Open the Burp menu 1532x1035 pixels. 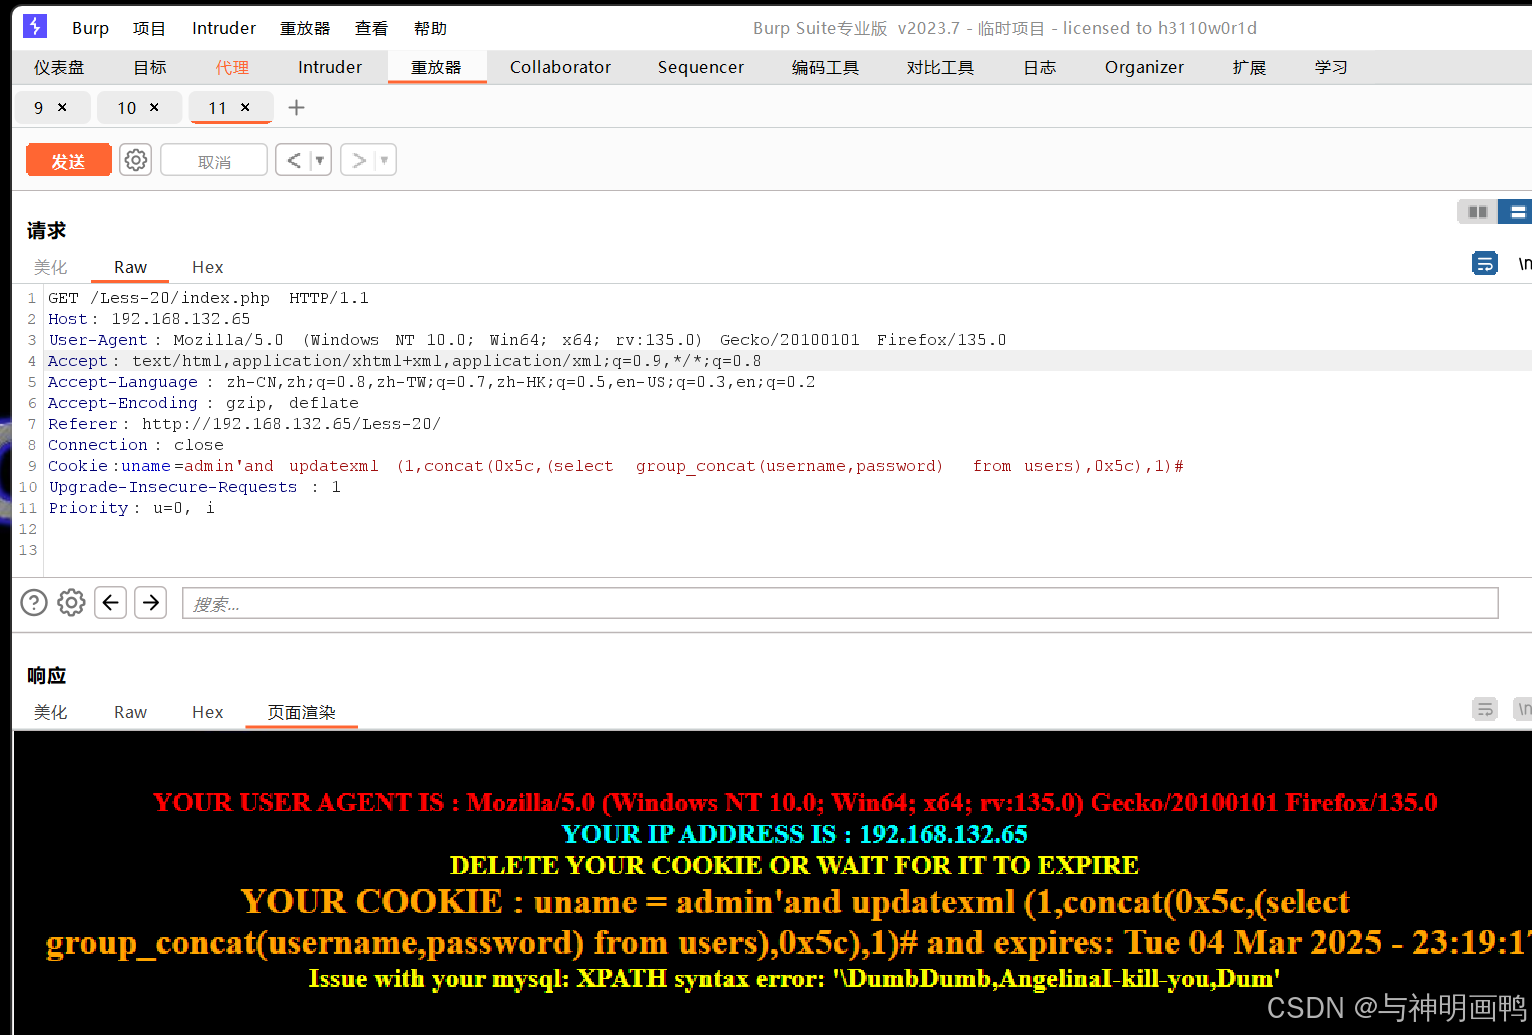point(90,28)
